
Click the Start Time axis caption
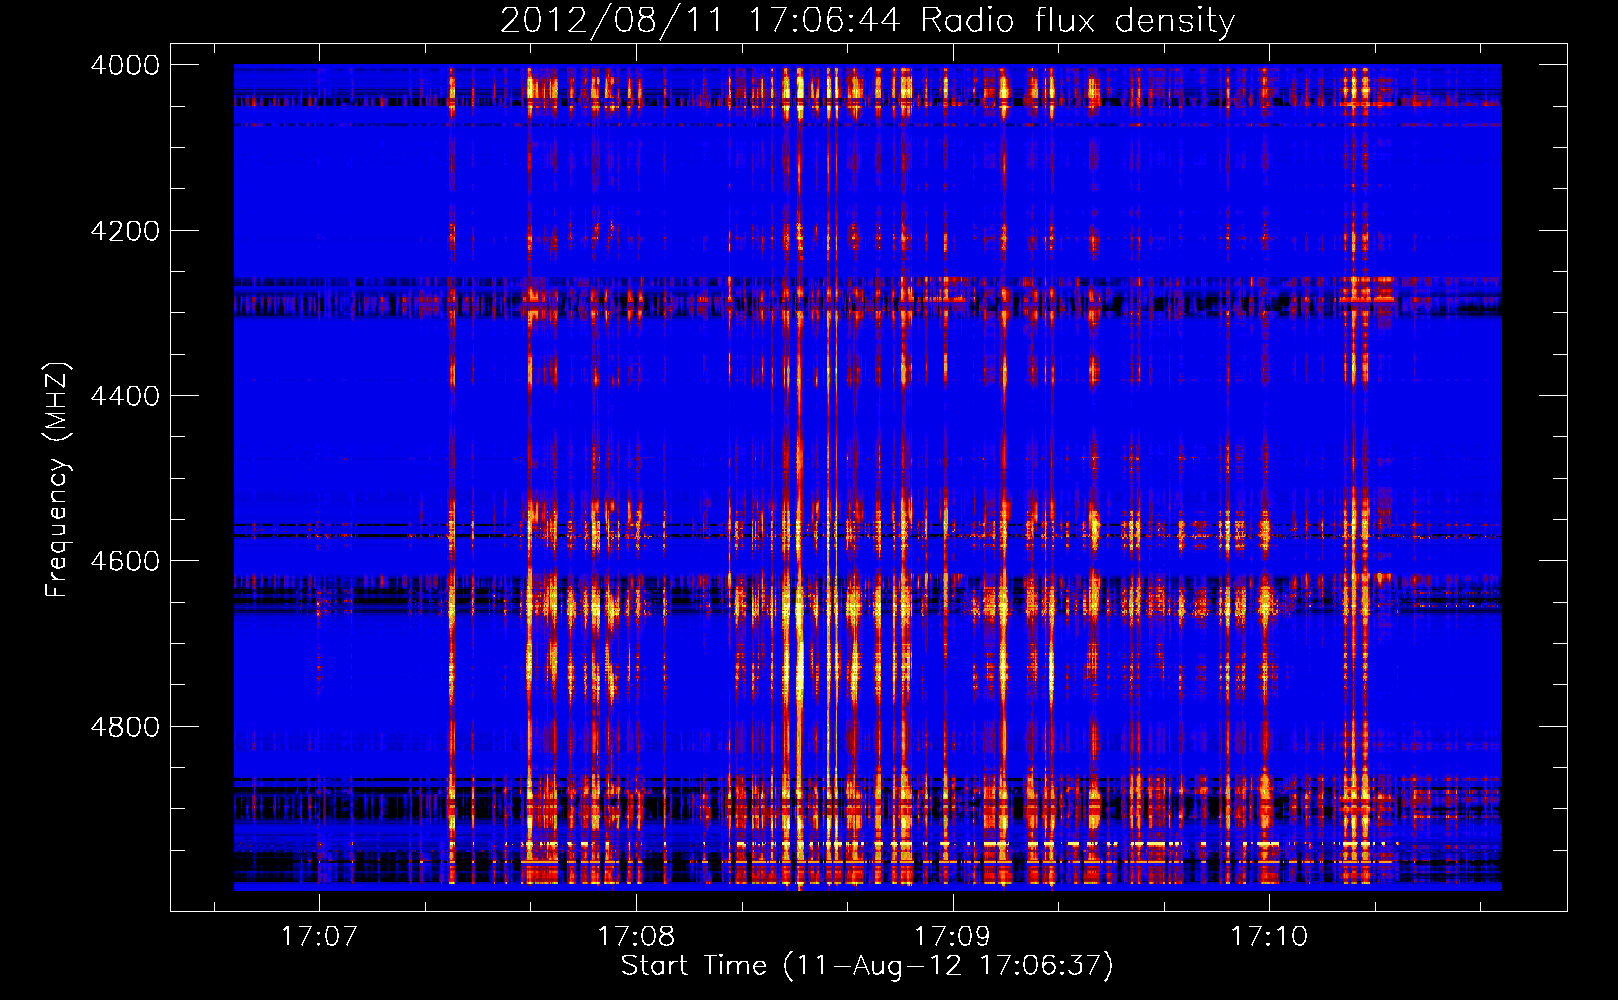click(x=867, y=966)
